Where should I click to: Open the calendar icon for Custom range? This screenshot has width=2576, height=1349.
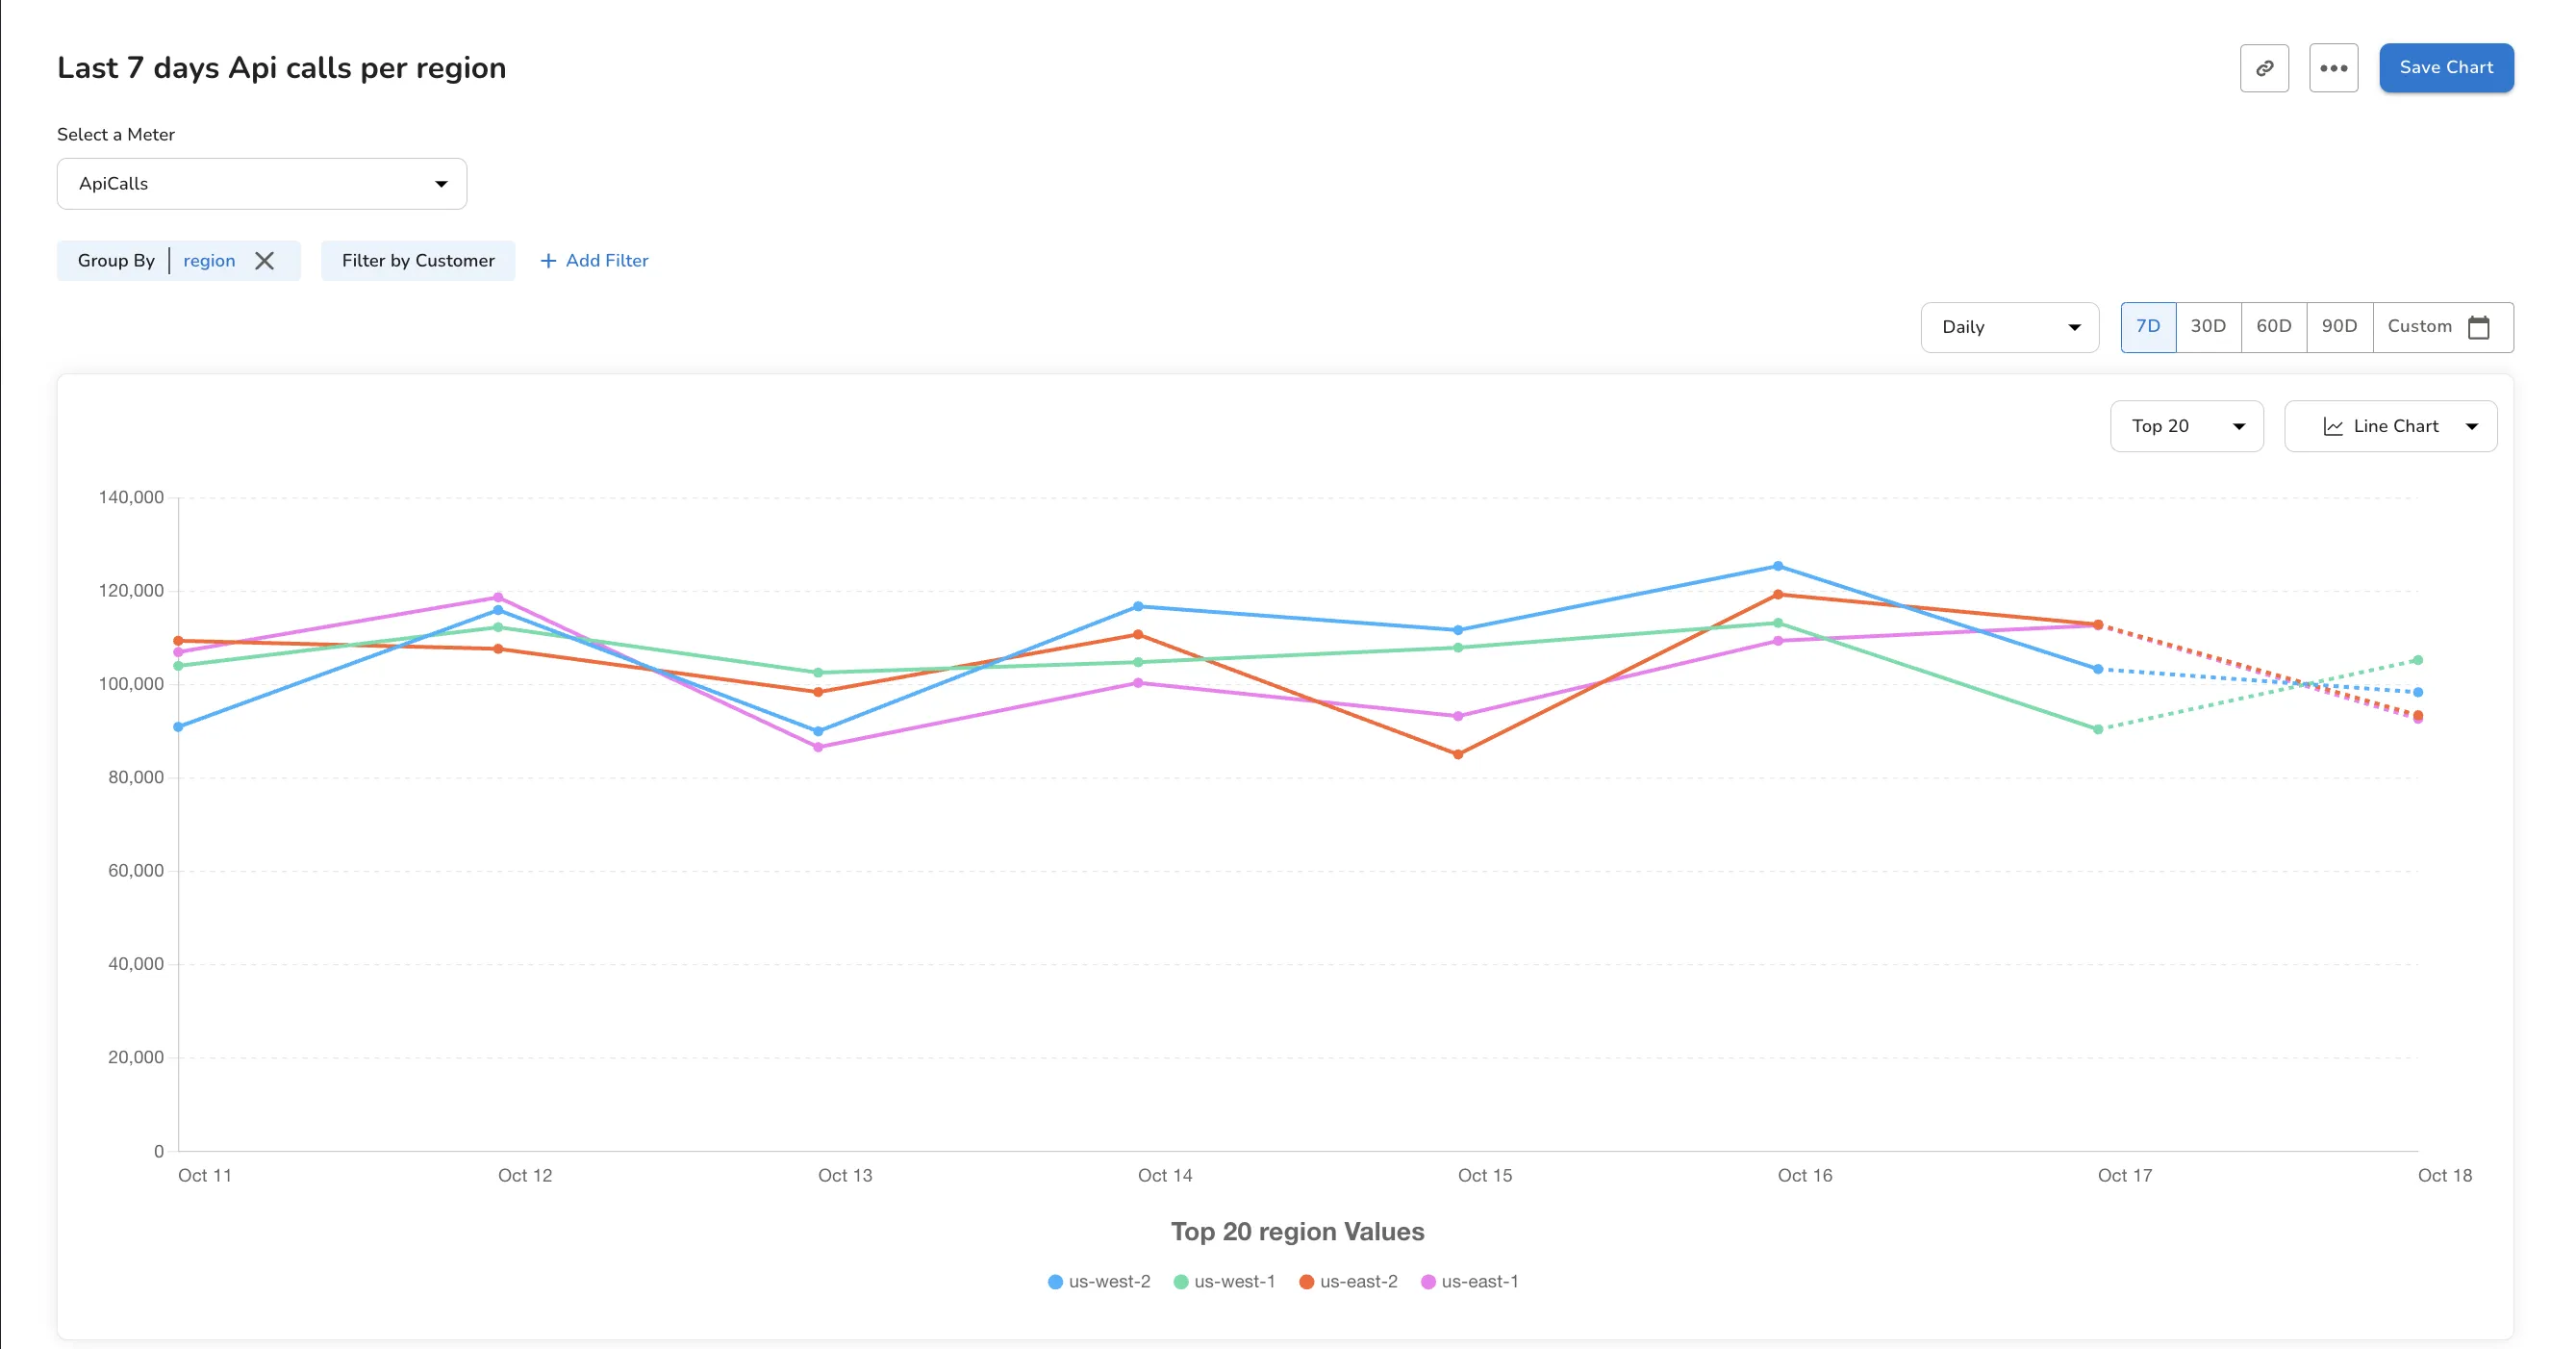tap(2479, 327)
